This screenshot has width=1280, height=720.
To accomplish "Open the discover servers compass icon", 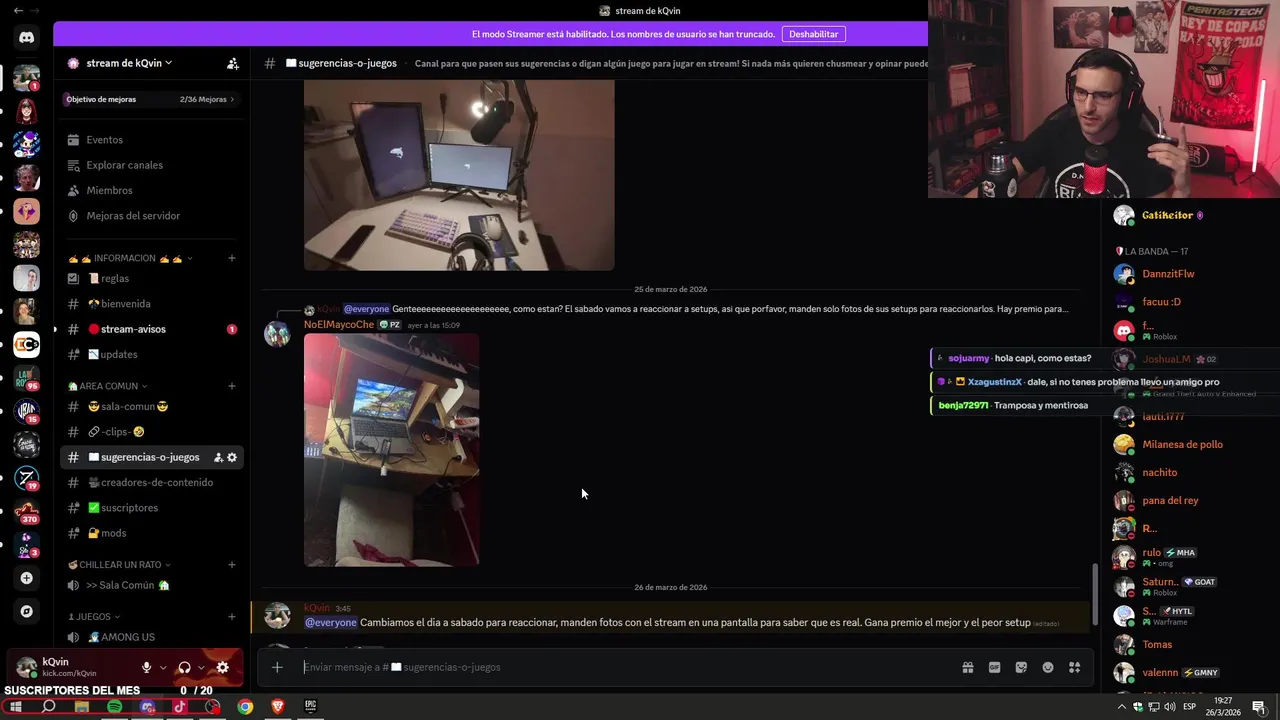I will pyautogui.click(x=26, y=611).
